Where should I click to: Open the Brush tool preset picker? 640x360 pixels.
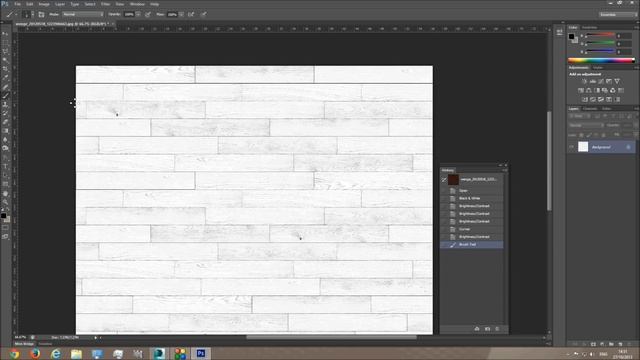12,14
